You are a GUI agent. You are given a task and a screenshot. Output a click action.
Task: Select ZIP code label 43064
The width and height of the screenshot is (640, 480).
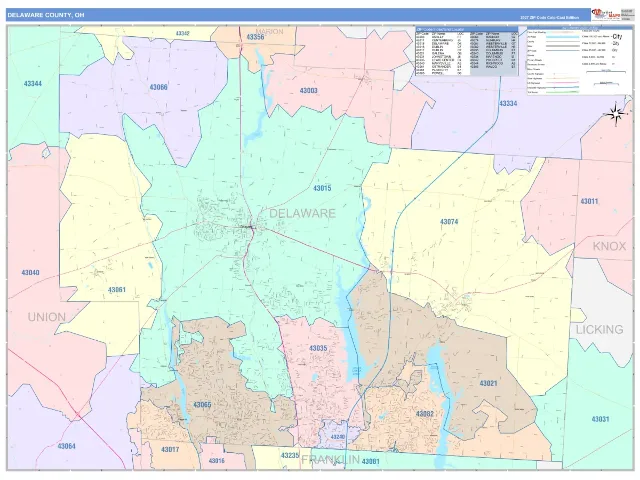coord(67,446)
